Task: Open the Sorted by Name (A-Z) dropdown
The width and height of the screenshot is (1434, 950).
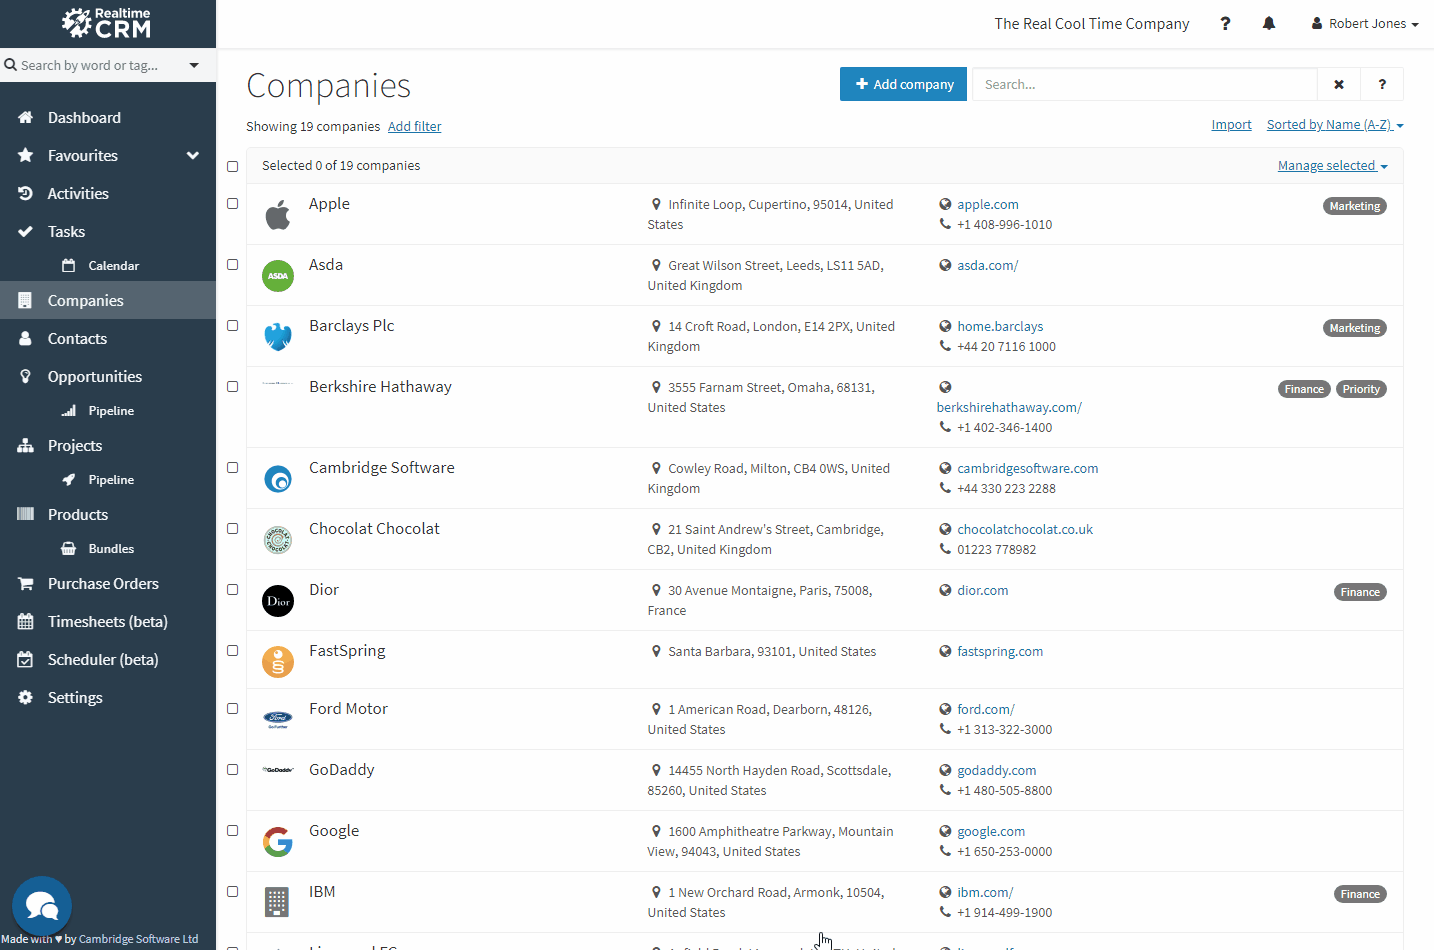Action: coord(1335,125)
